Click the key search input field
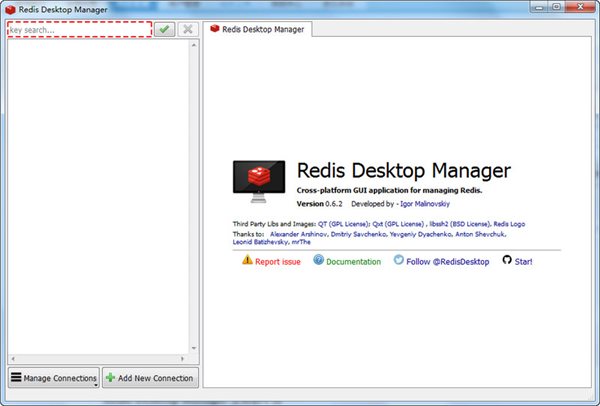This screenshot has width=600, height=406. tap(80, 29)
